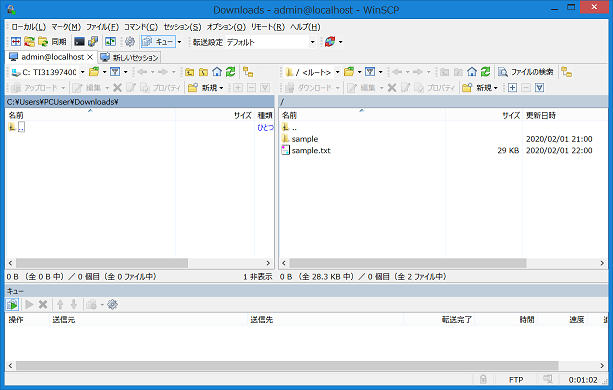
Task: Click local panel open directory folder icon
Action: coord(94,72)
